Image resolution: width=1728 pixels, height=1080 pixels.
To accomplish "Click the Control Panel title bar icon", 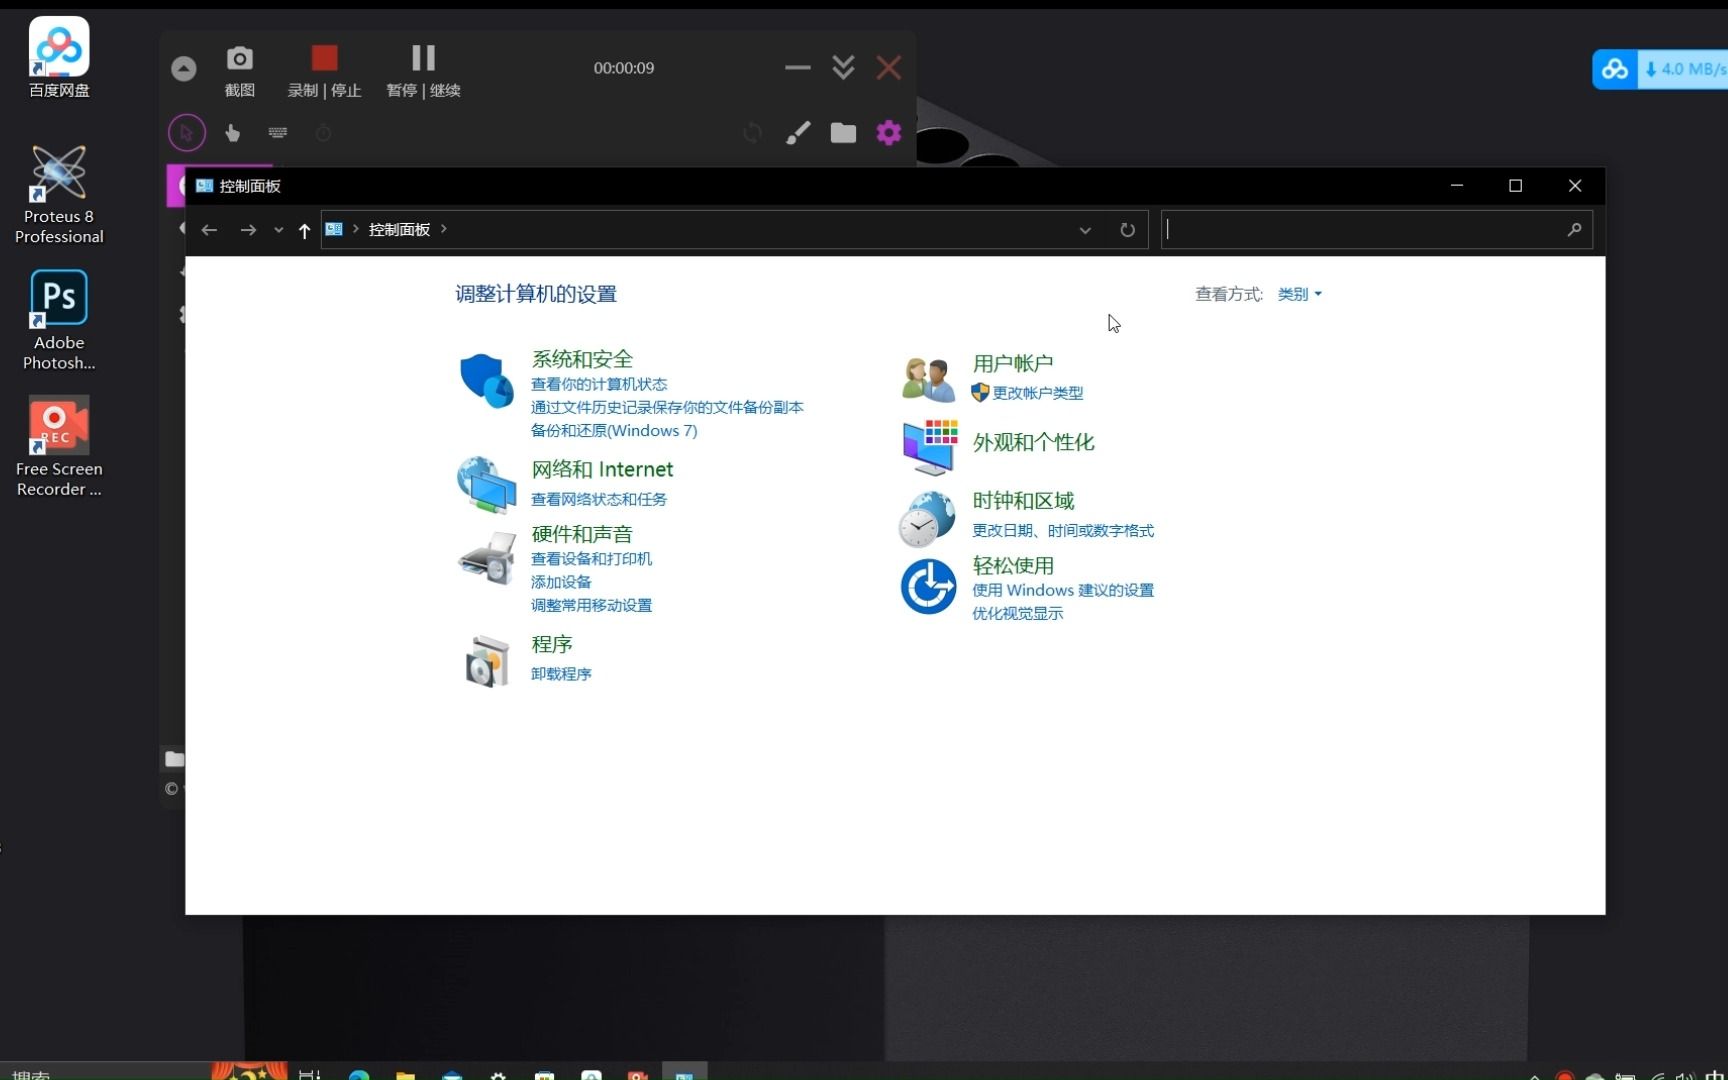I will [205, 186].
